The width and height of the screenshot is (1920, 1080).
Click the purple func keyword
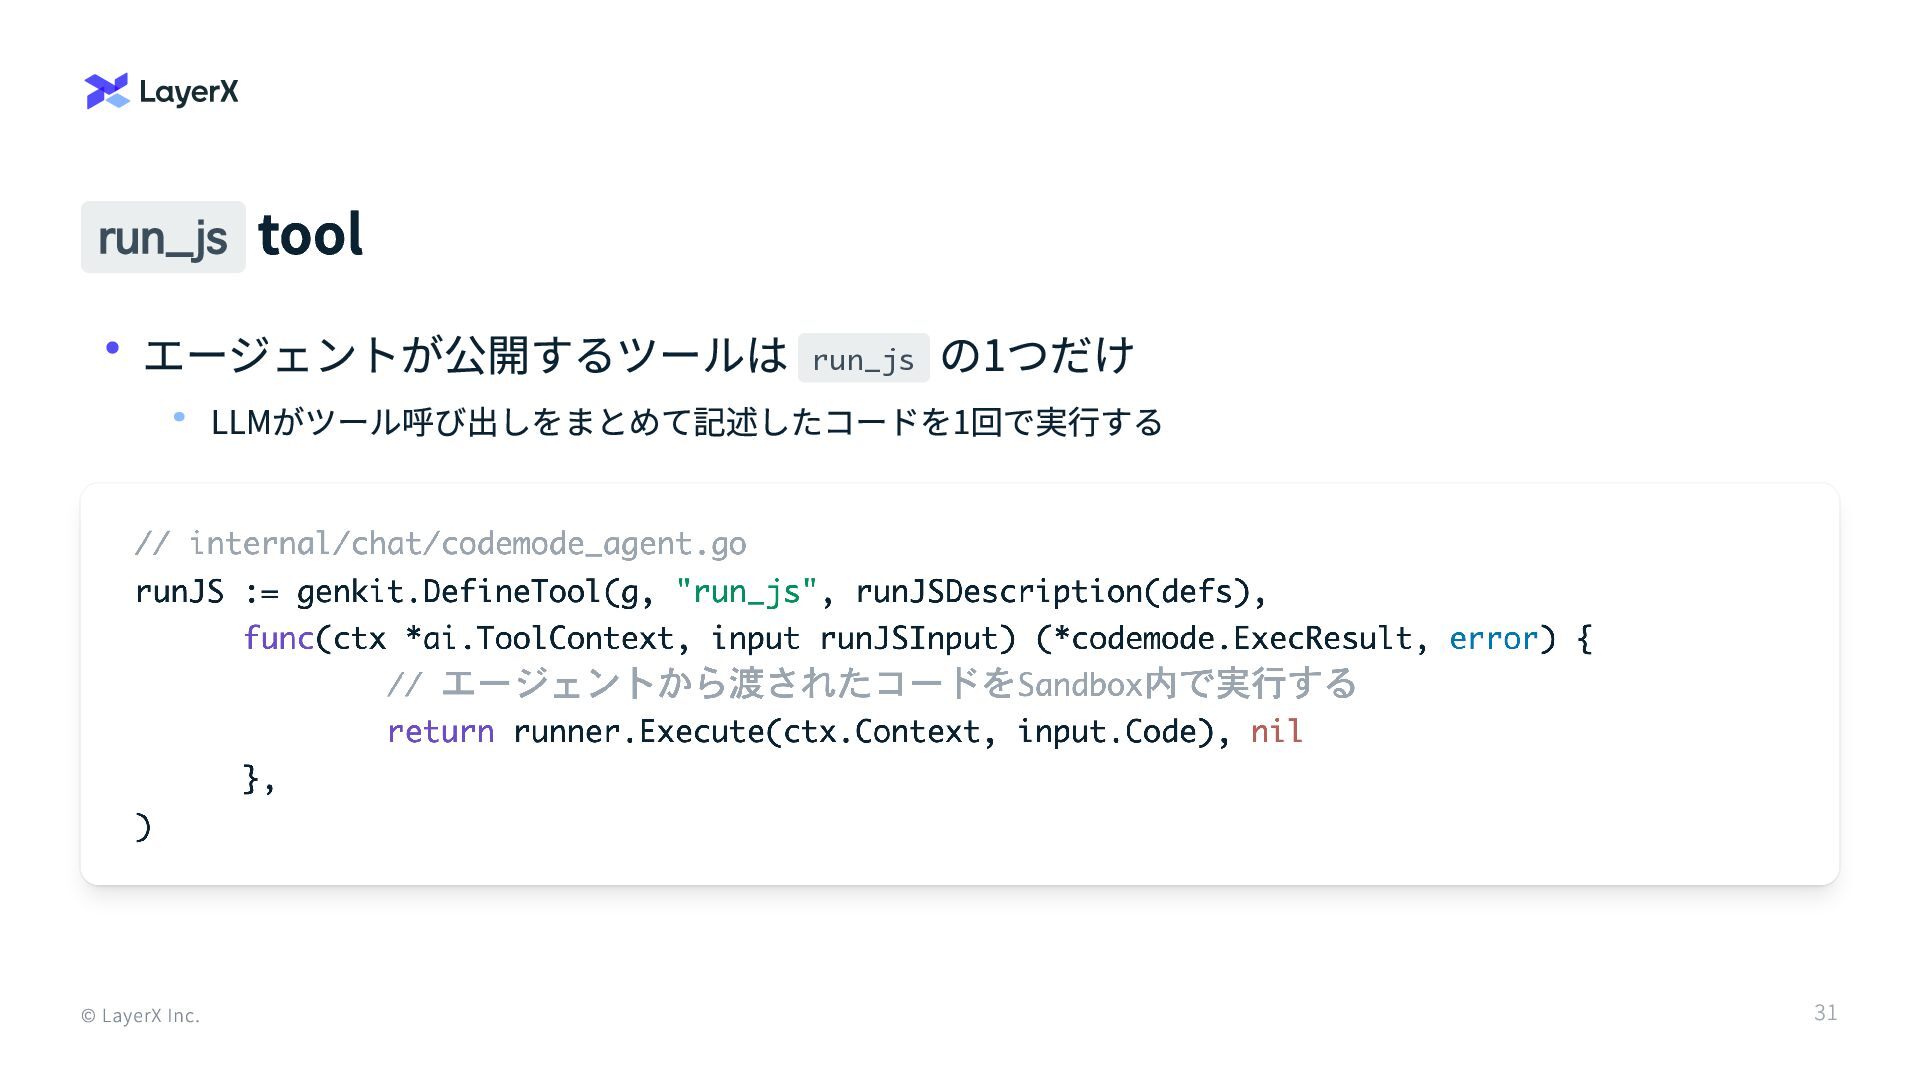[278, 638]
